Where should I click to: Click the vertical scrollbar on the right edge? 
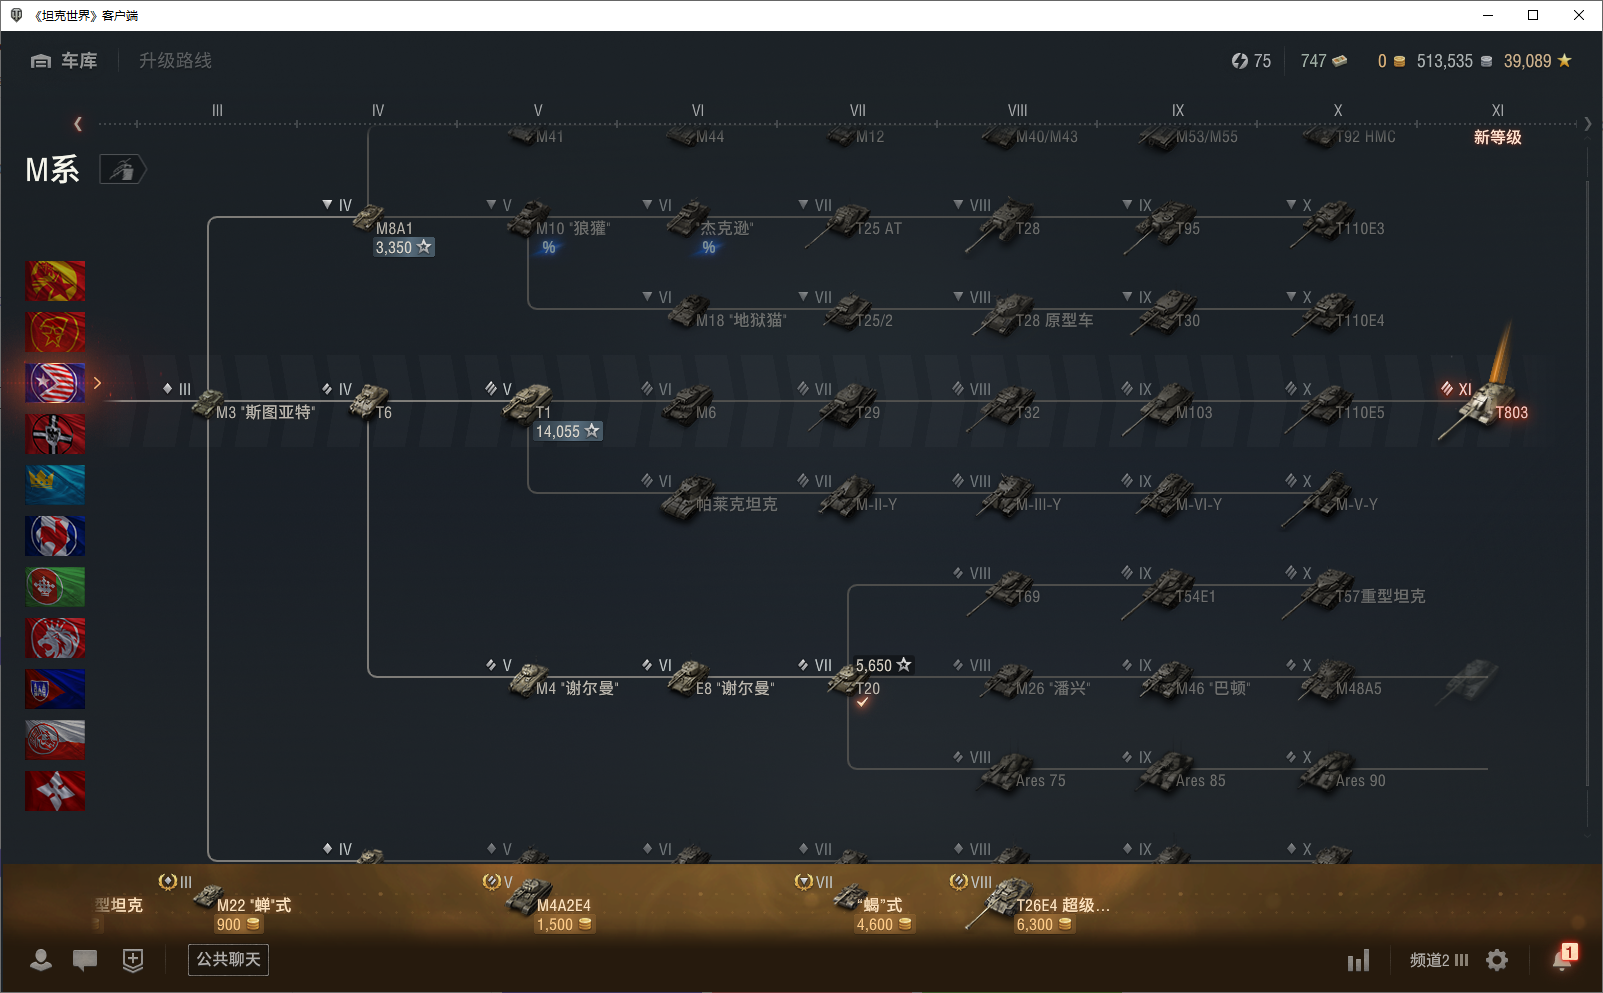click(x=1588, y=480)
